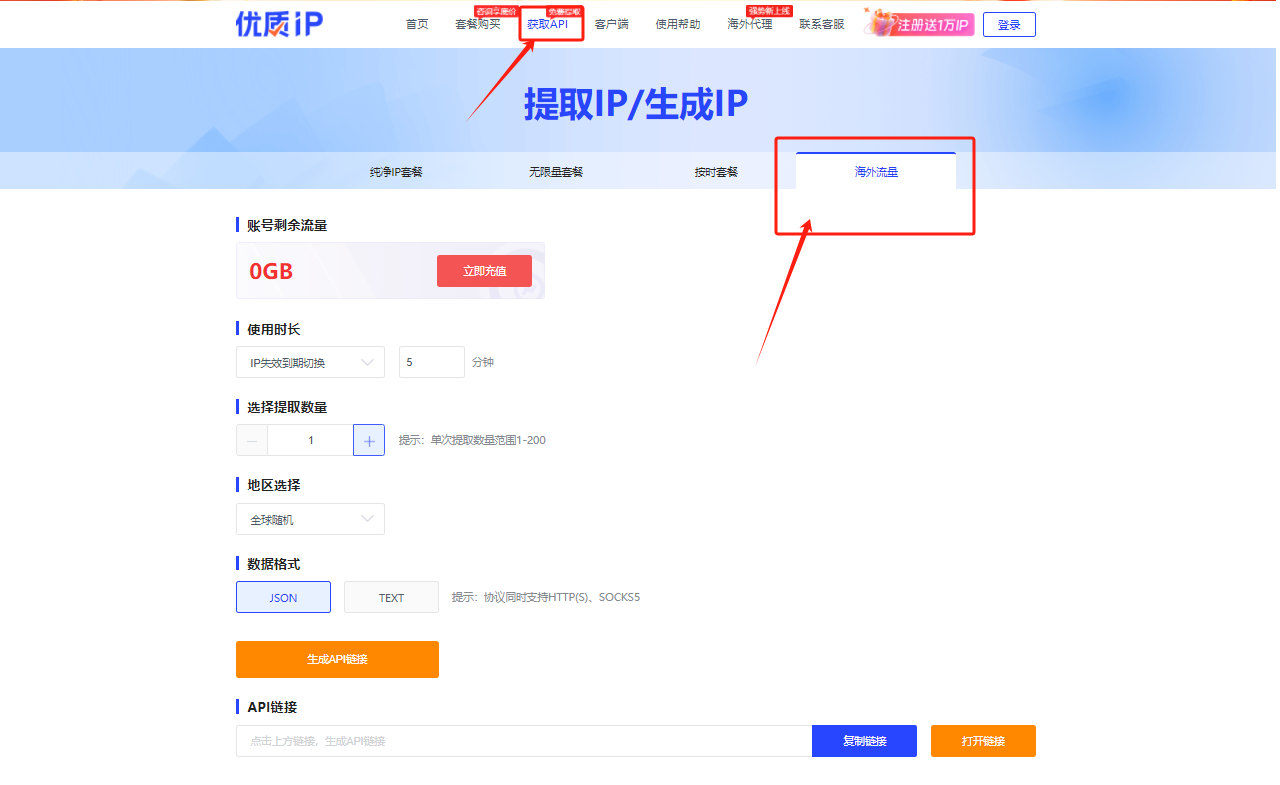Click the blue 复制链接 button

864,741
